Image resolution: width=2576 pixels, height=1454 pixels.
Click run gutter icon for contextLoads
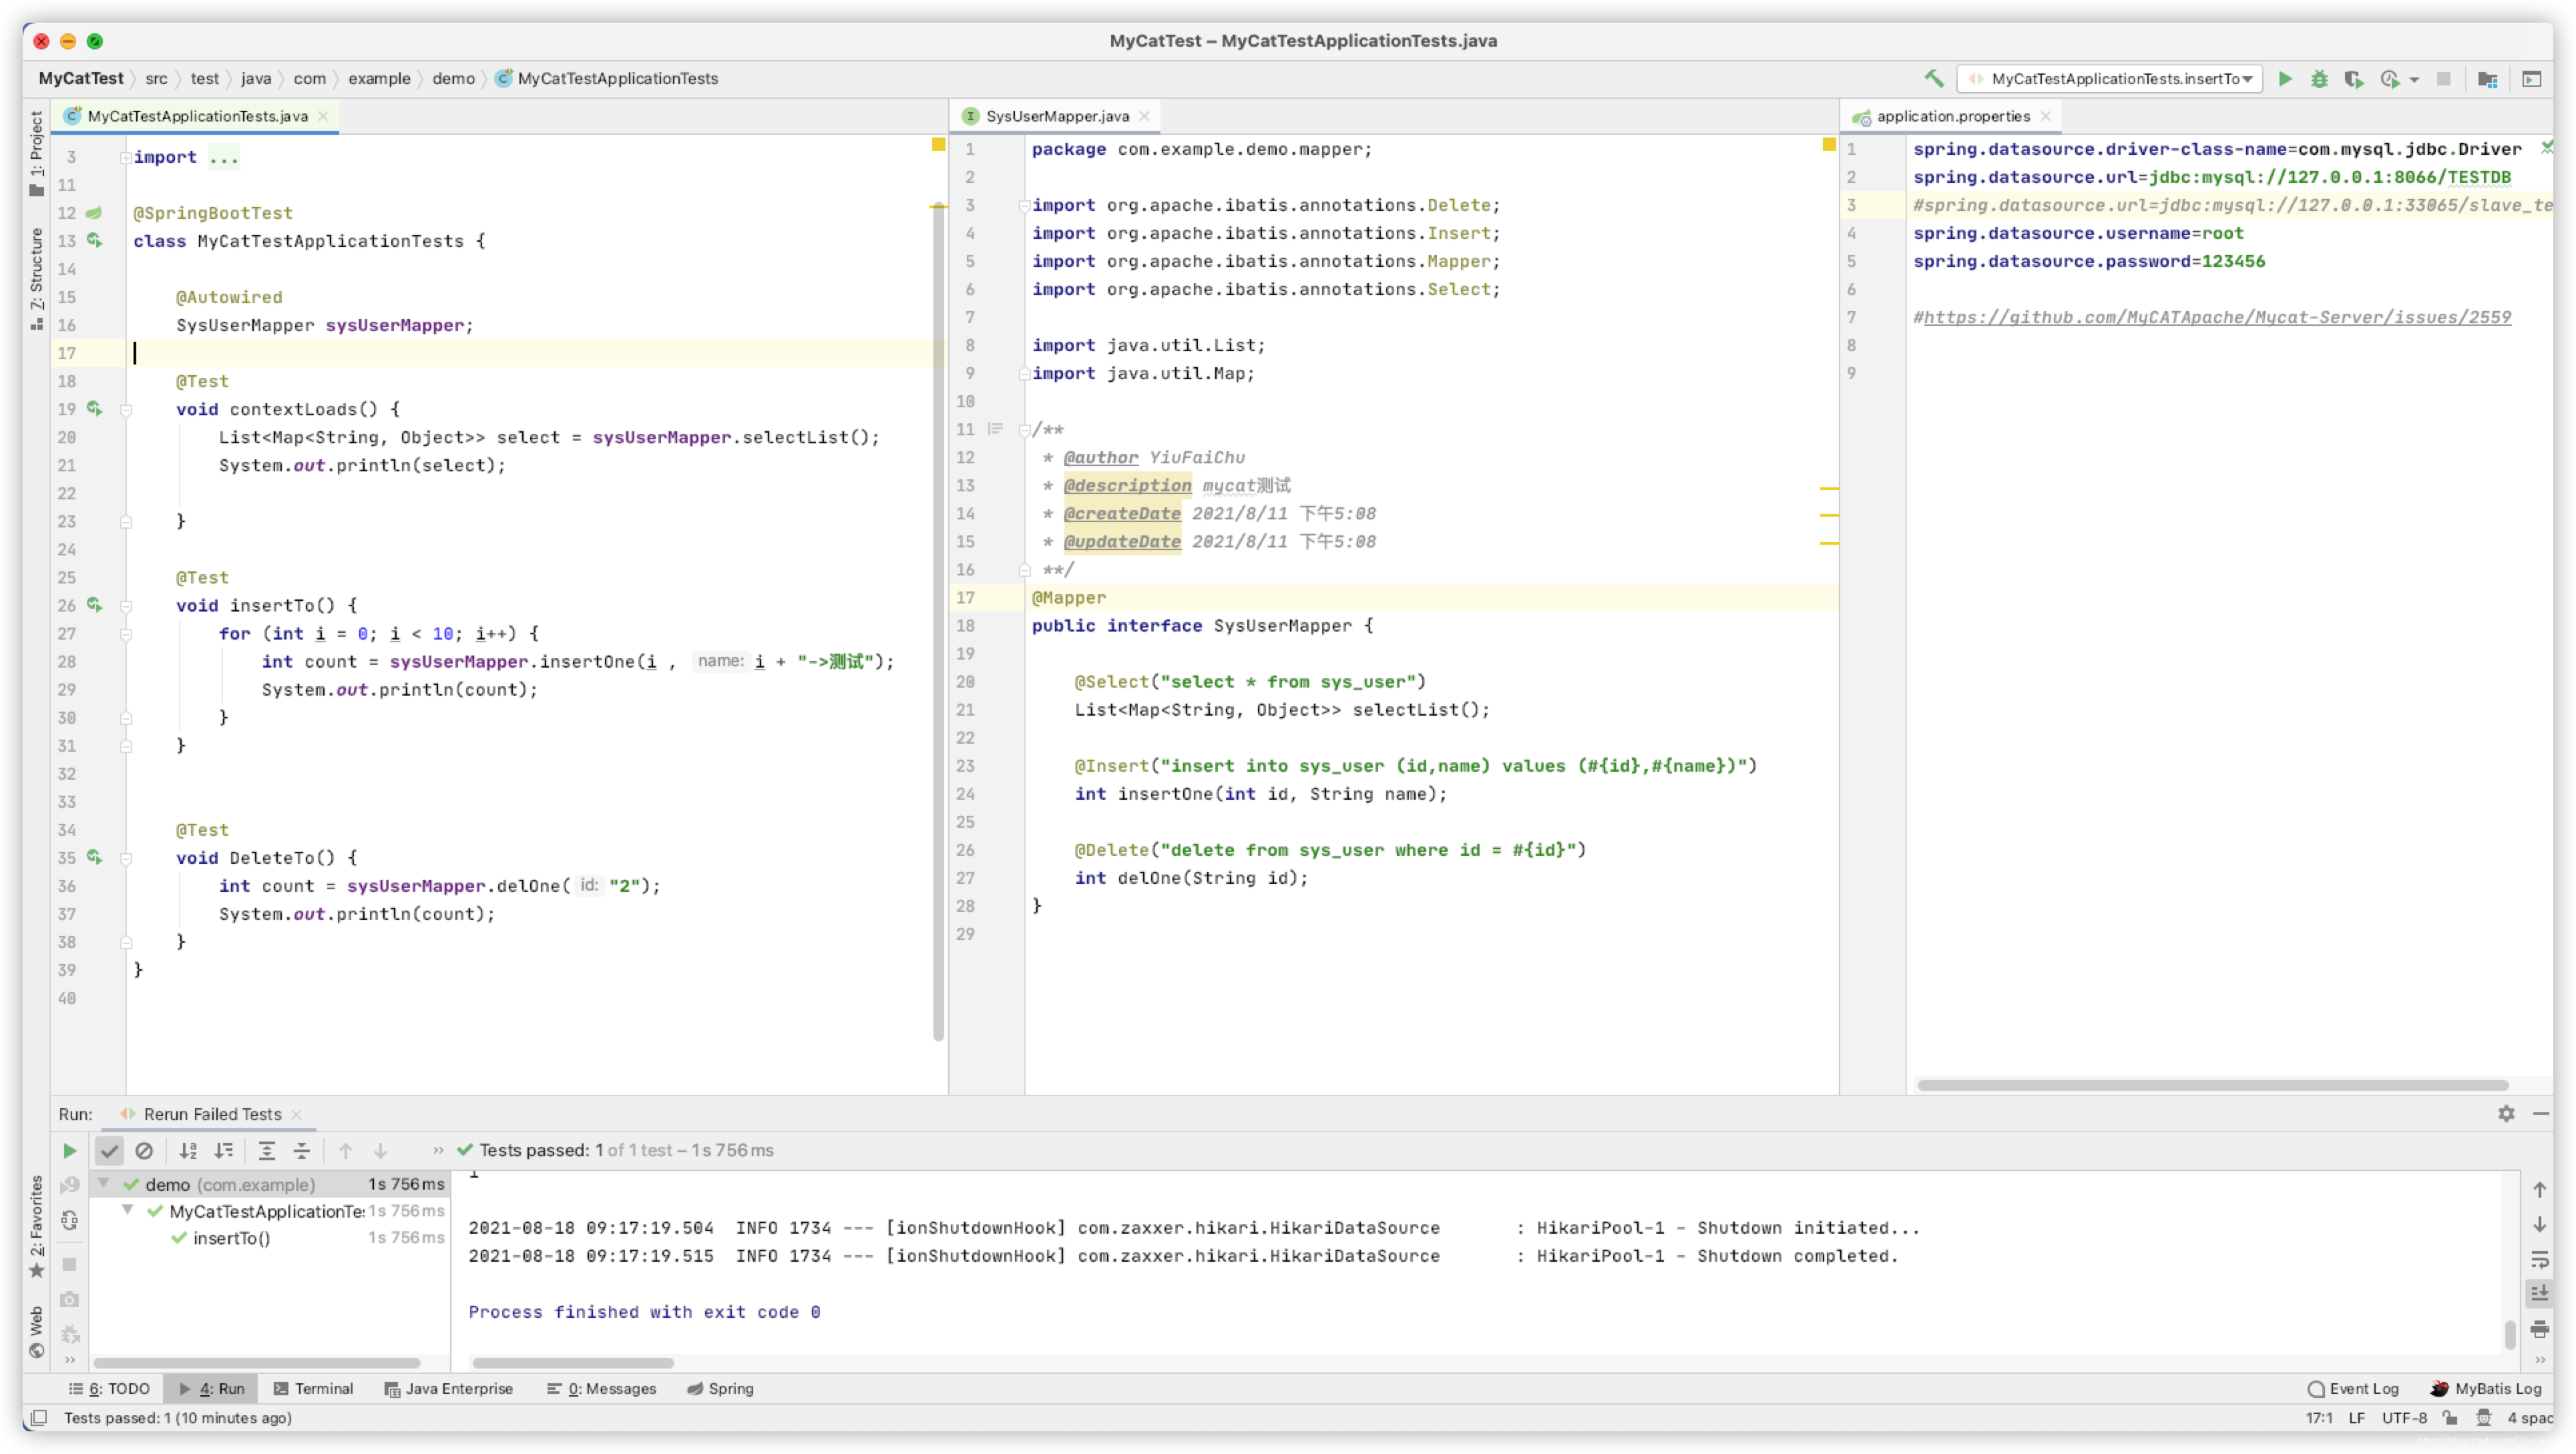tap(94, 408)
